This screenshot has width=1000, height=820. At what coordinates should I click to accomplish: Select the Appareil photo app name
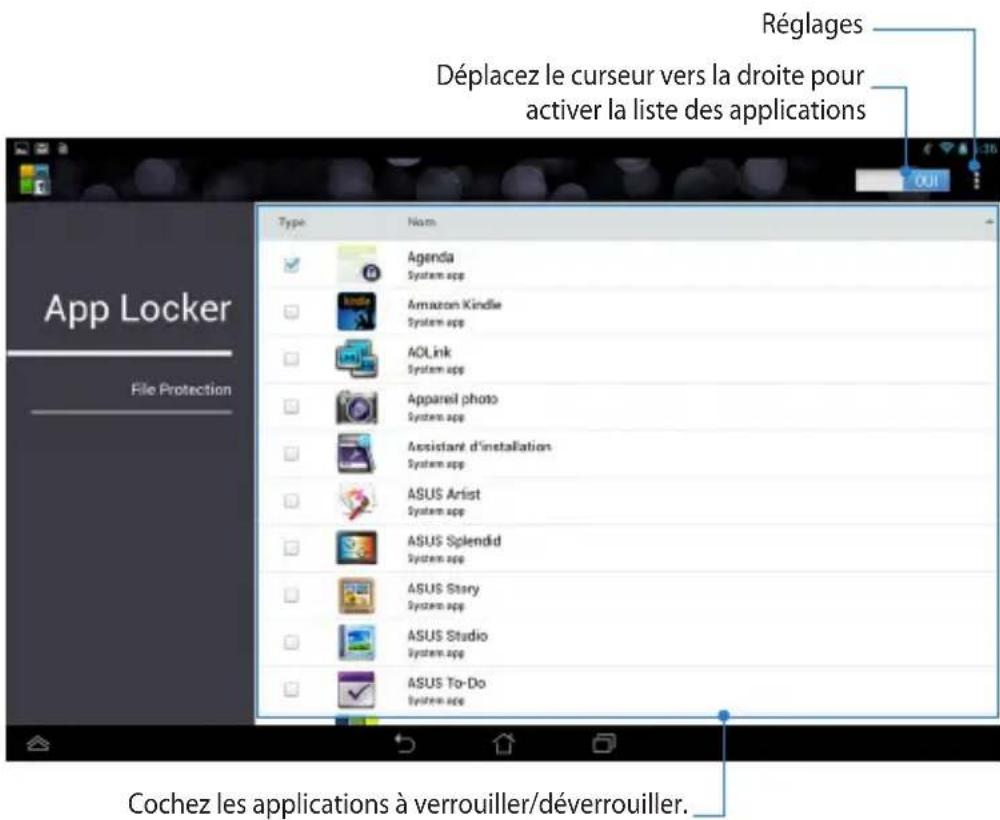(452, 399)
